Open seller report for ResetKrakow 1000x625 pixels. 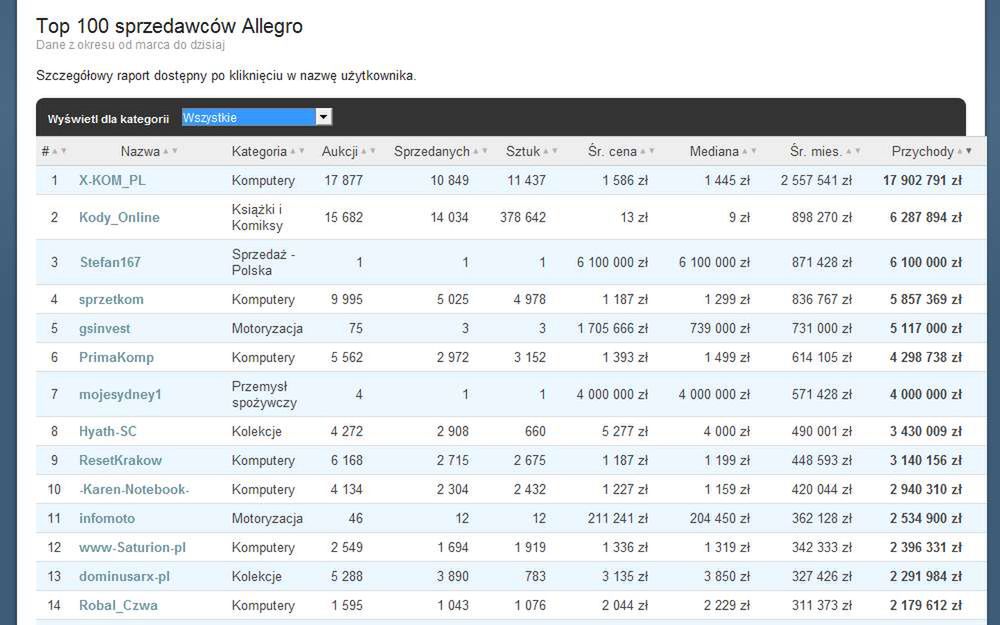pos(121,460)
